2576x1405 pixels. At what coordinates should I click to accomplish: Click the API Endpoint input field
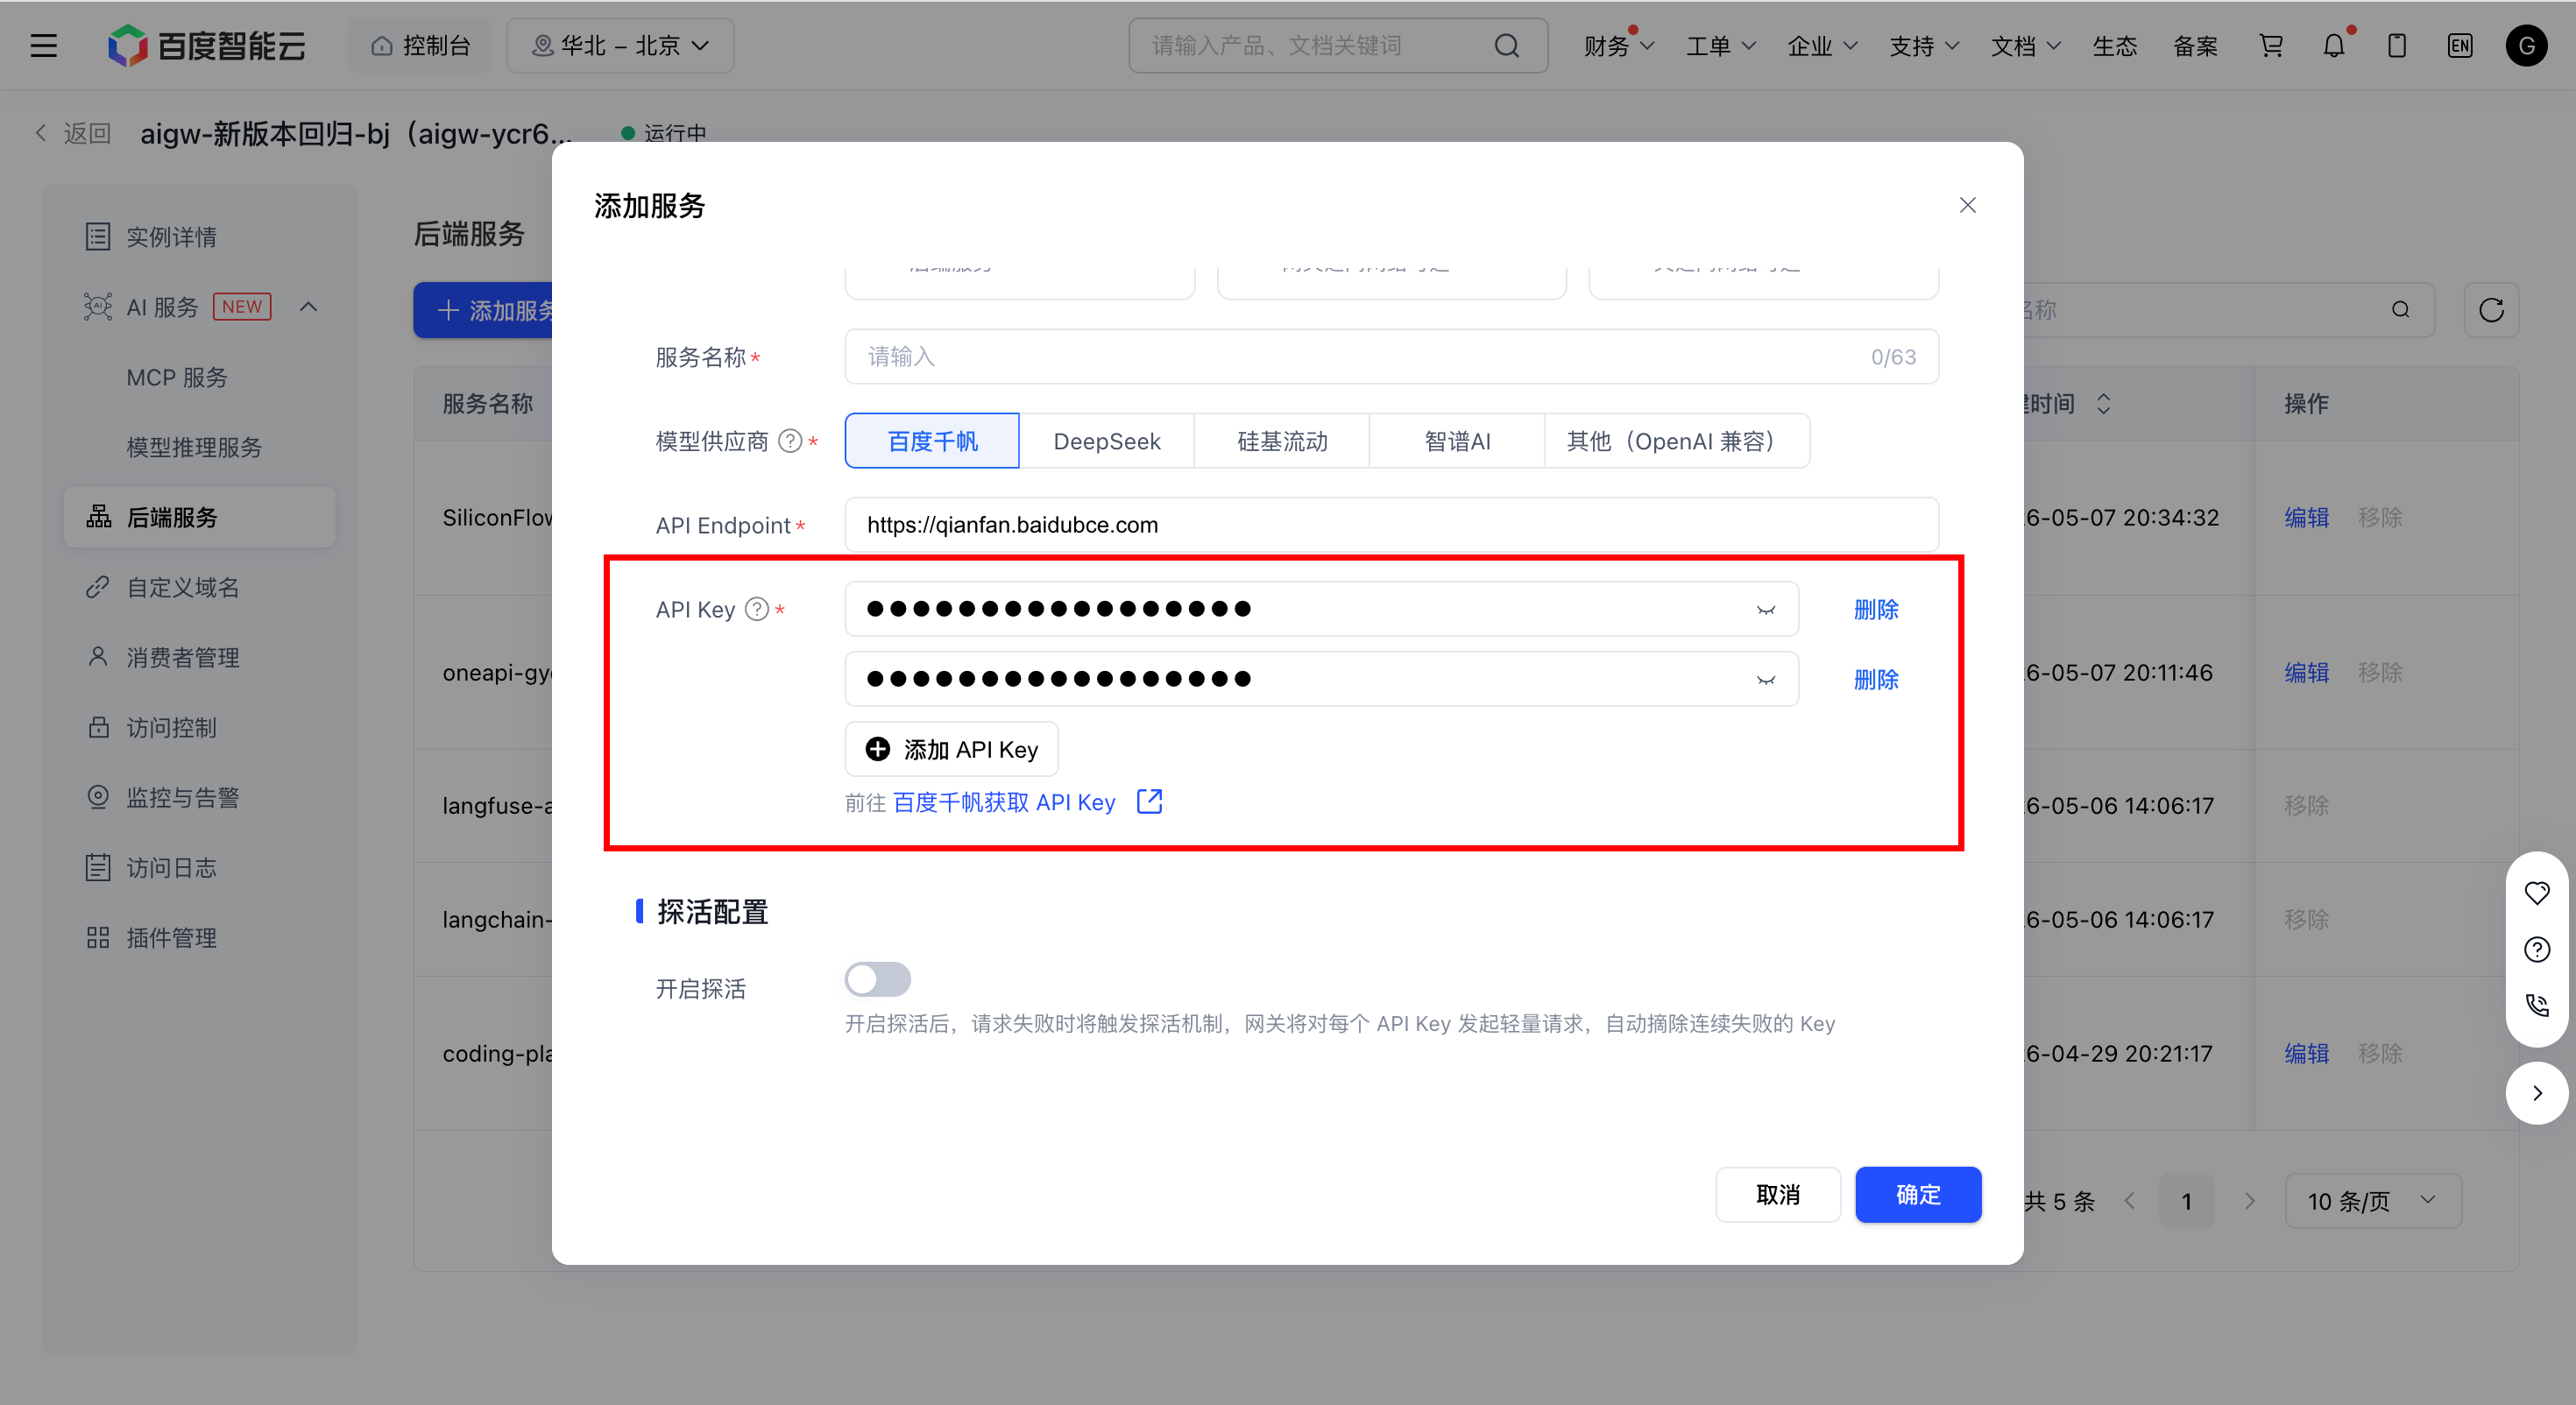point(1391,525)
